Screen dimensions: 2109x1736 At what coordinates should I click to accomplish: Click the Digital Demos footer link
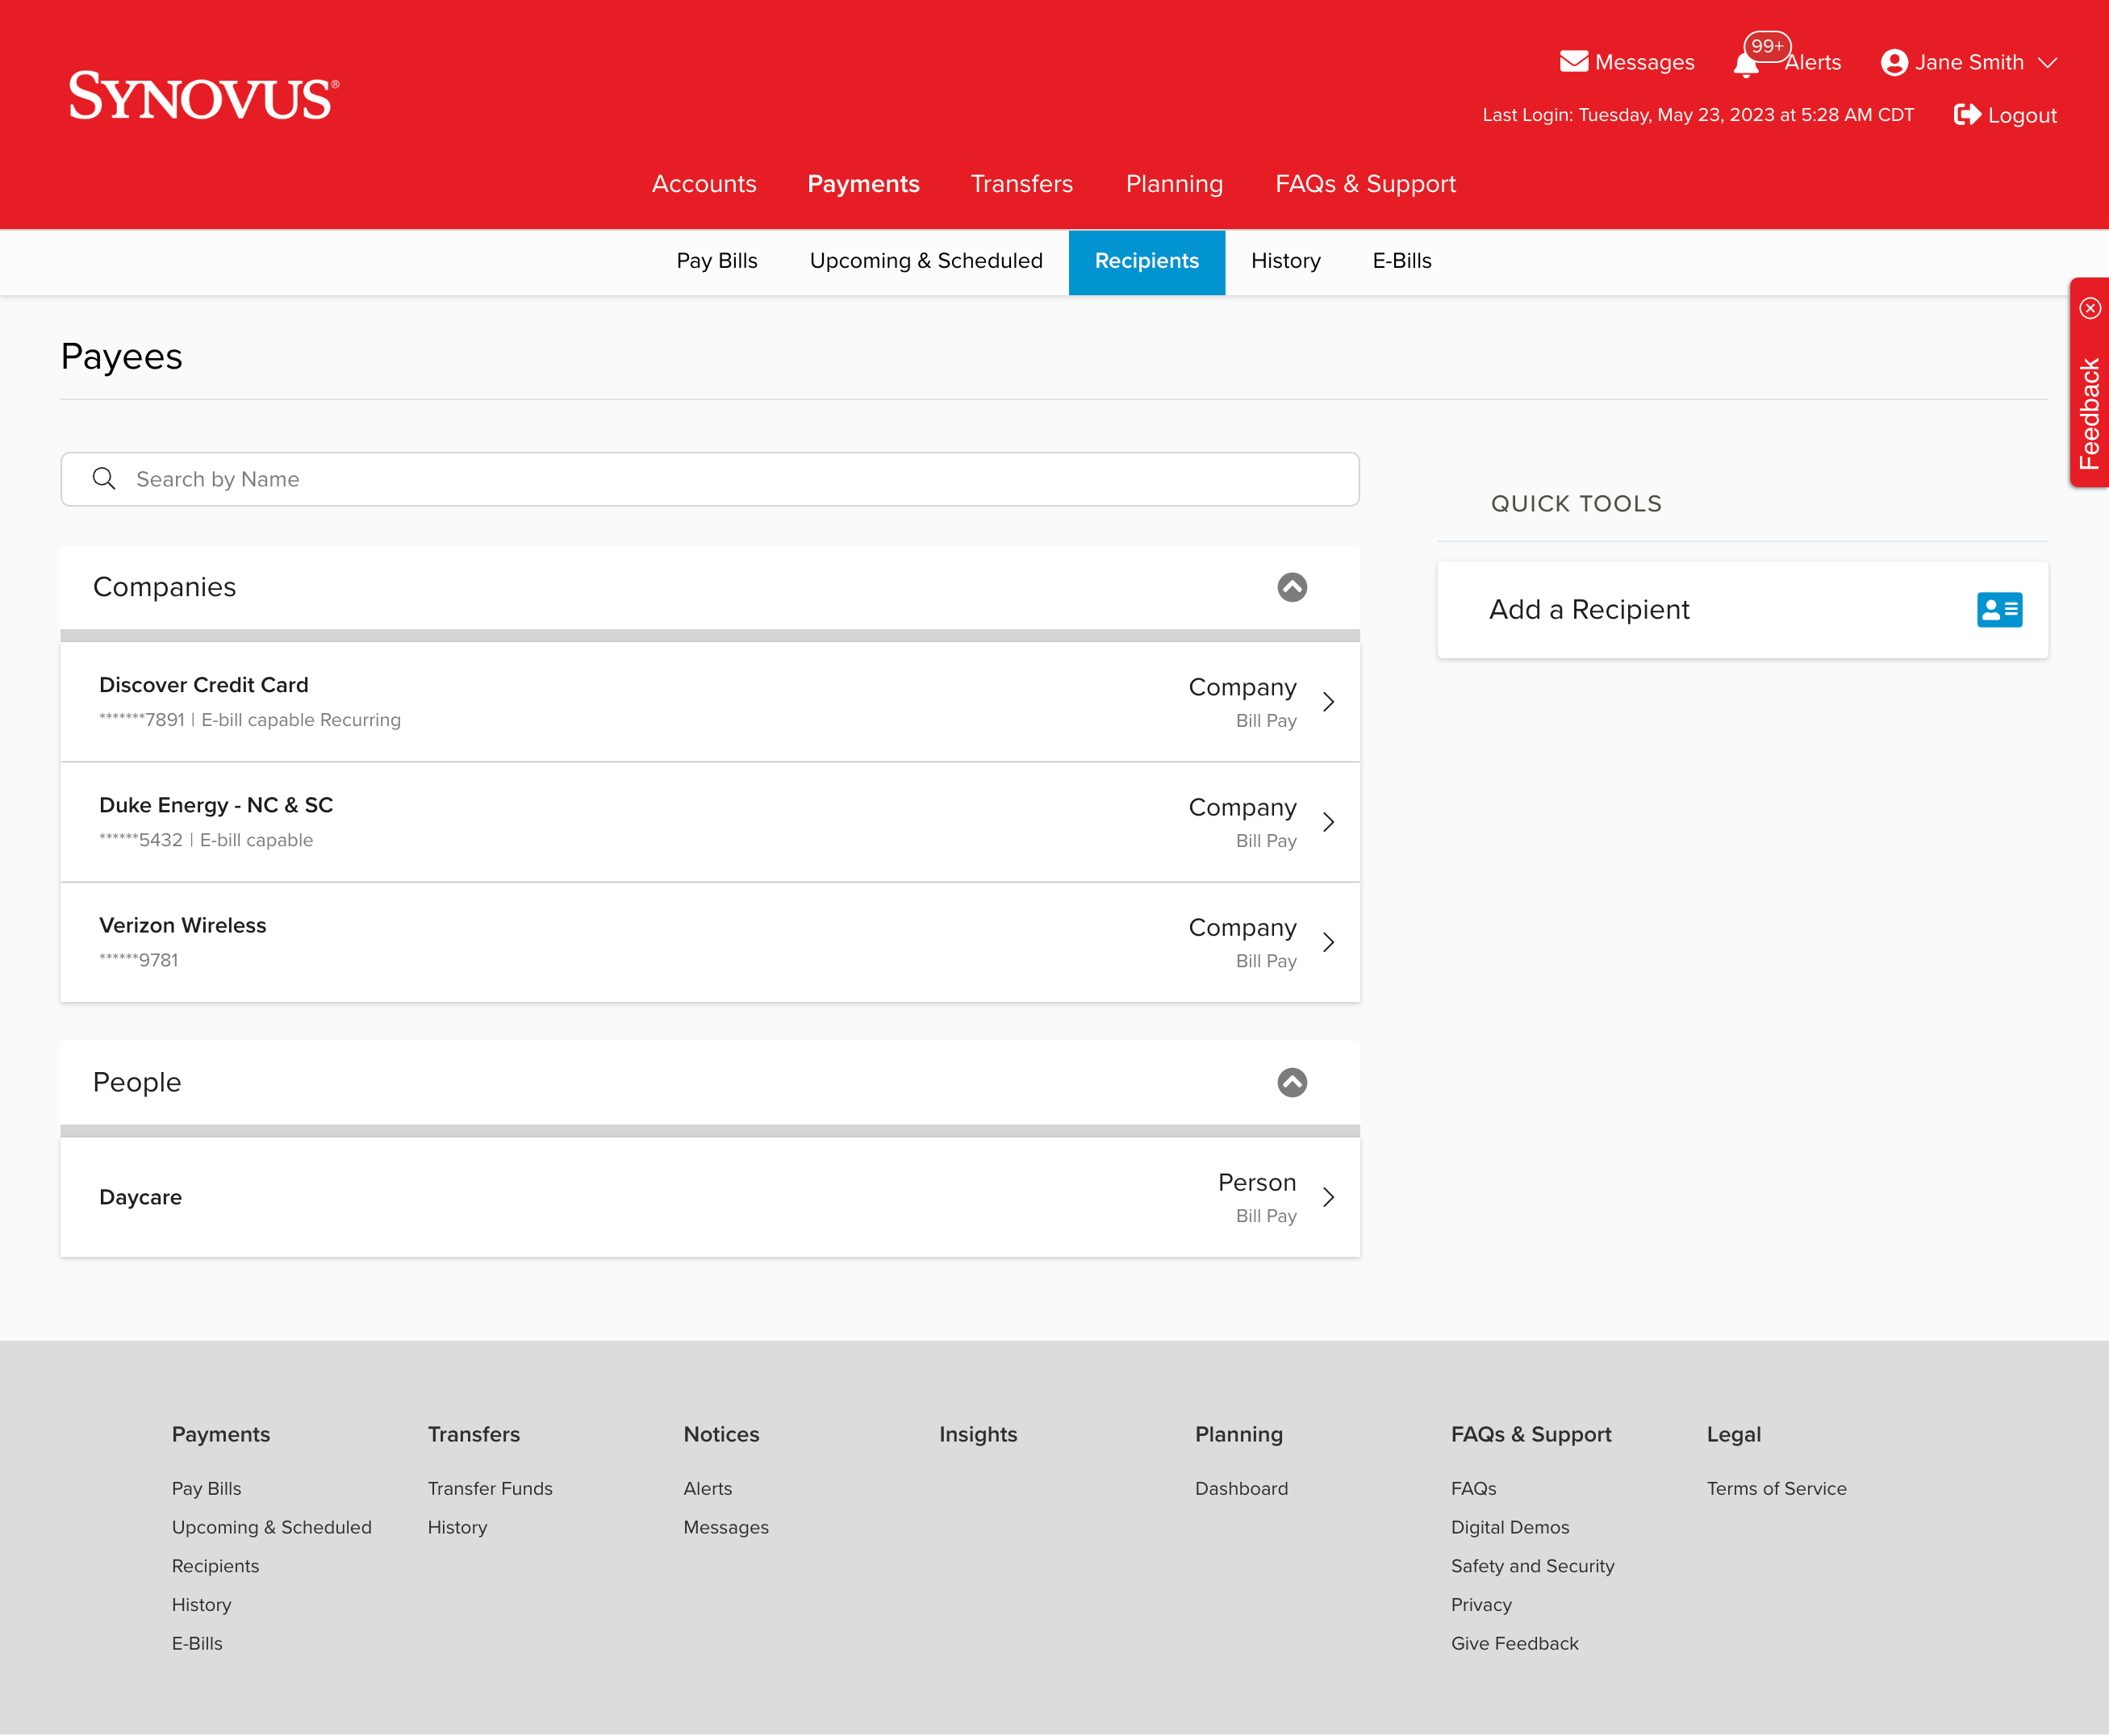[1509, 1527]
